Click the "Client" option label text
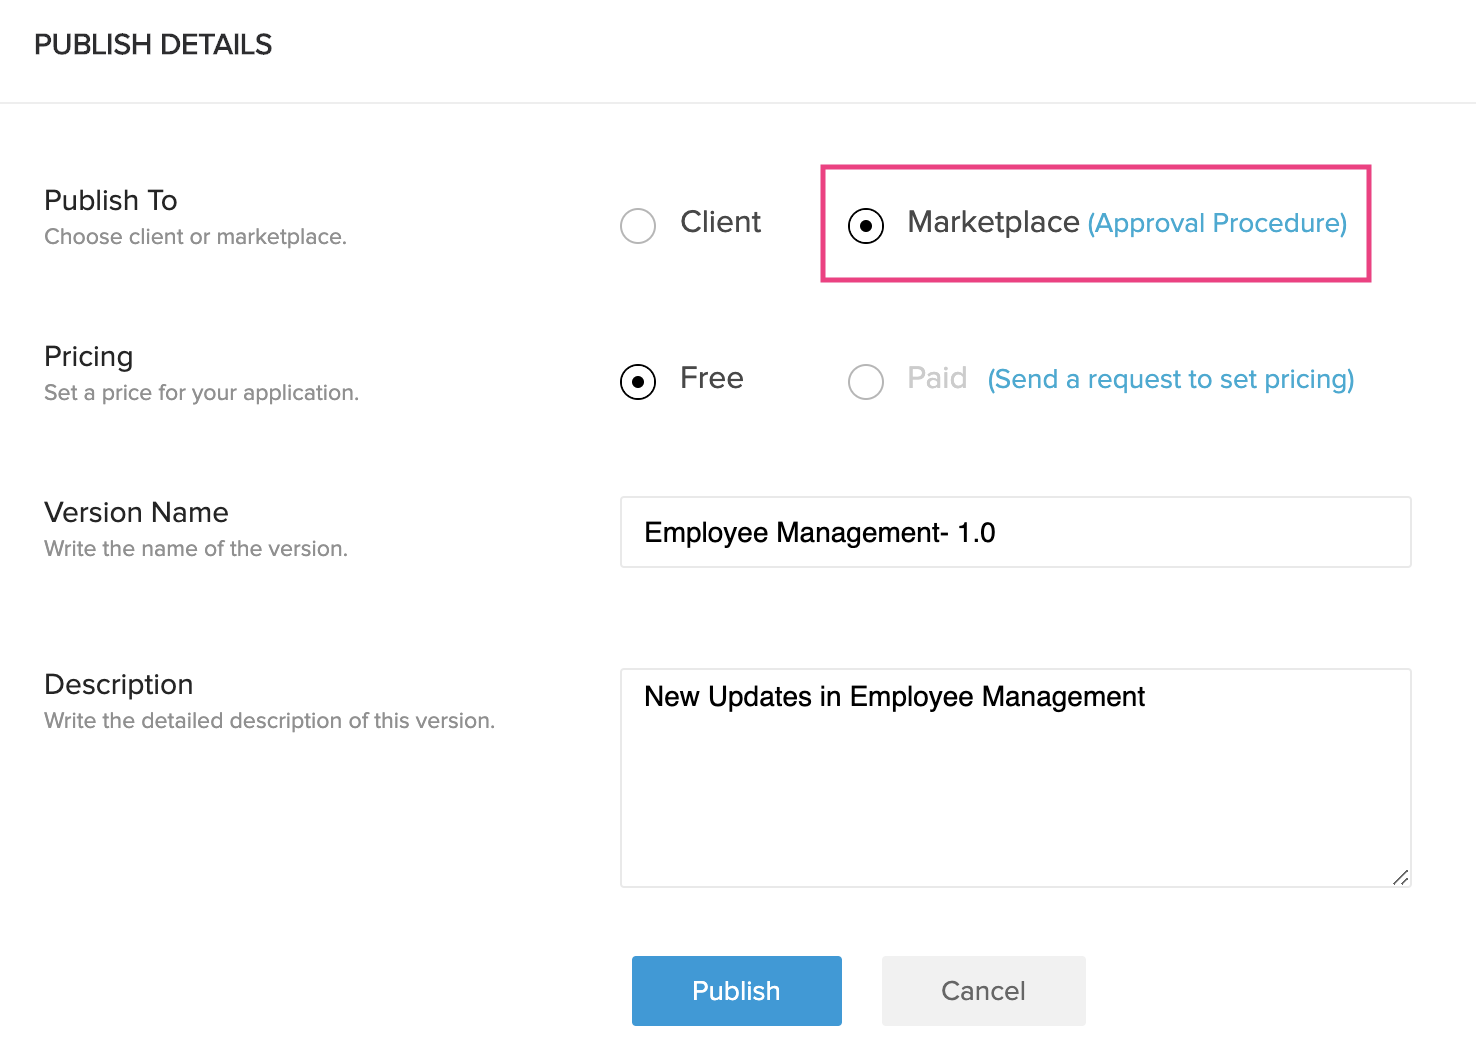 (720, 222)
